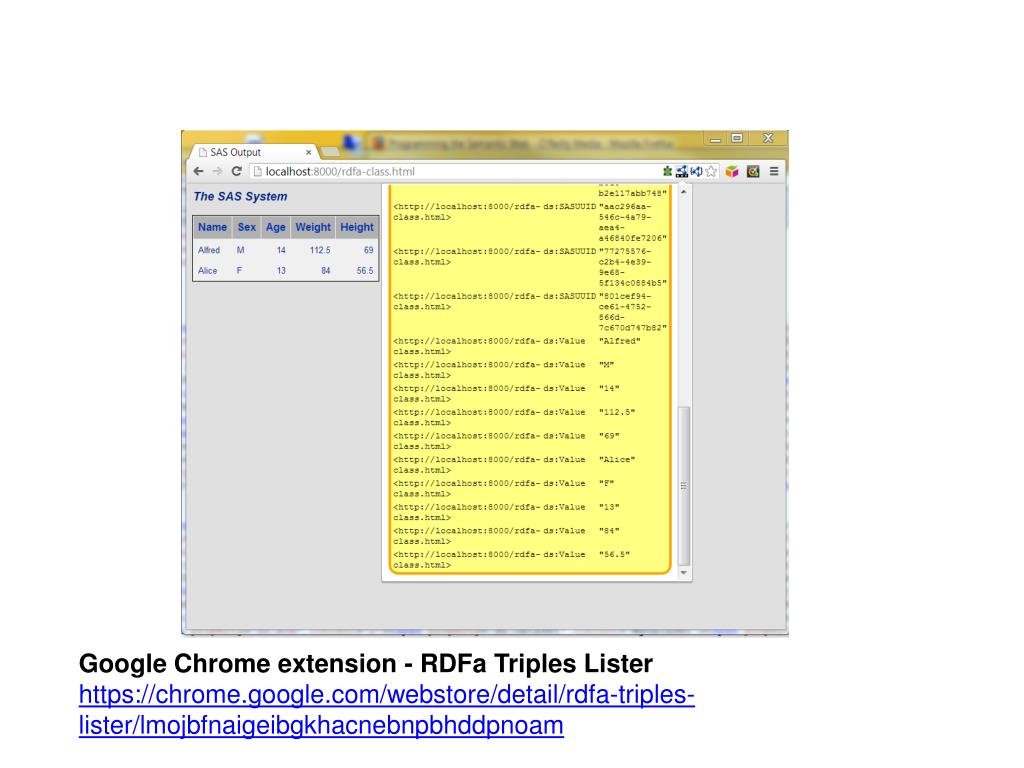Click the weight value 84 in table
1024x768 pixels.
click(x=325, y=270)
